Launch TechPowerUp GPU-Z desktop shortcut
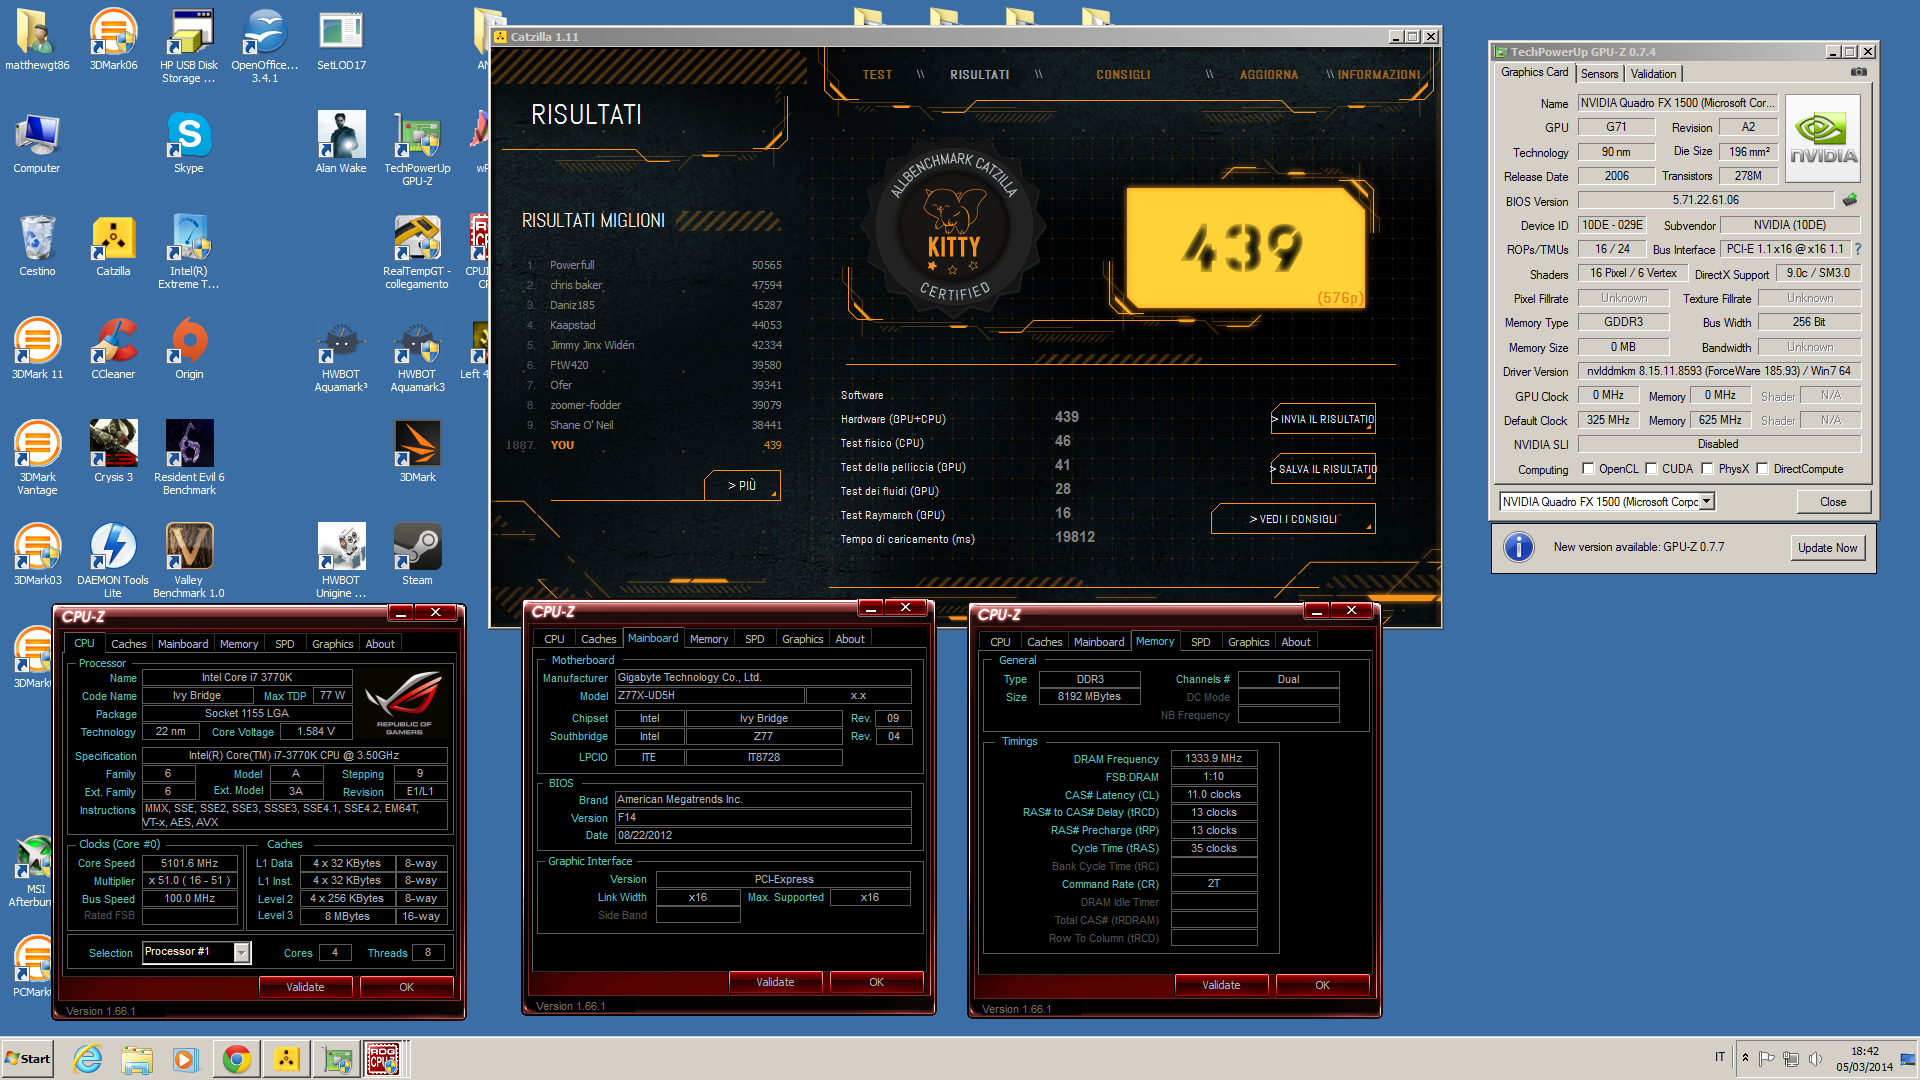Image resolution: width=1920 pixels, height=1080 pixels. tap(417, 149)
